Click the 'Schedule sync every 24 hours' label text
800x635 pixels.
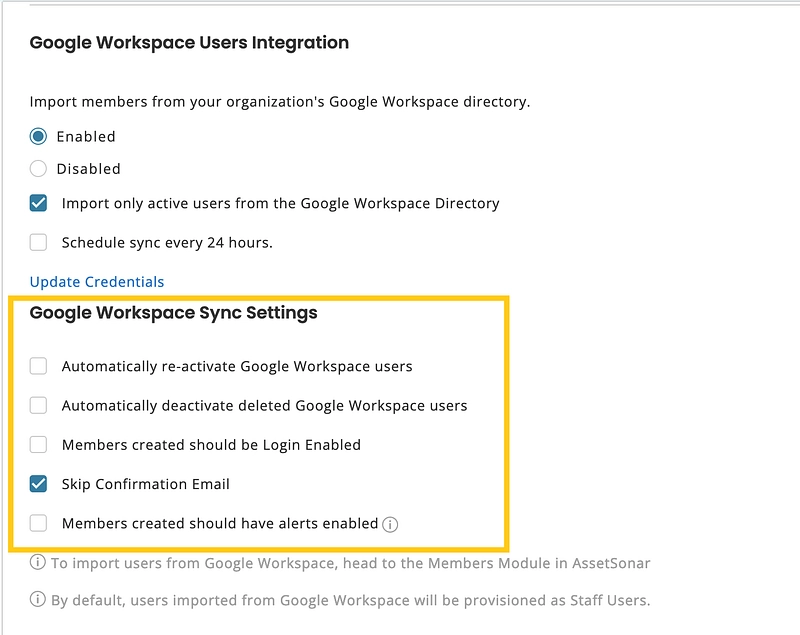click(167, 242)
